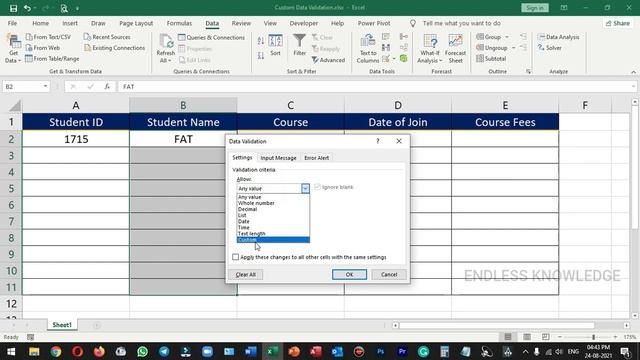Click the Sign in button
The width and height of the screenshot is (640, 360).
click(x=535, y=8)
